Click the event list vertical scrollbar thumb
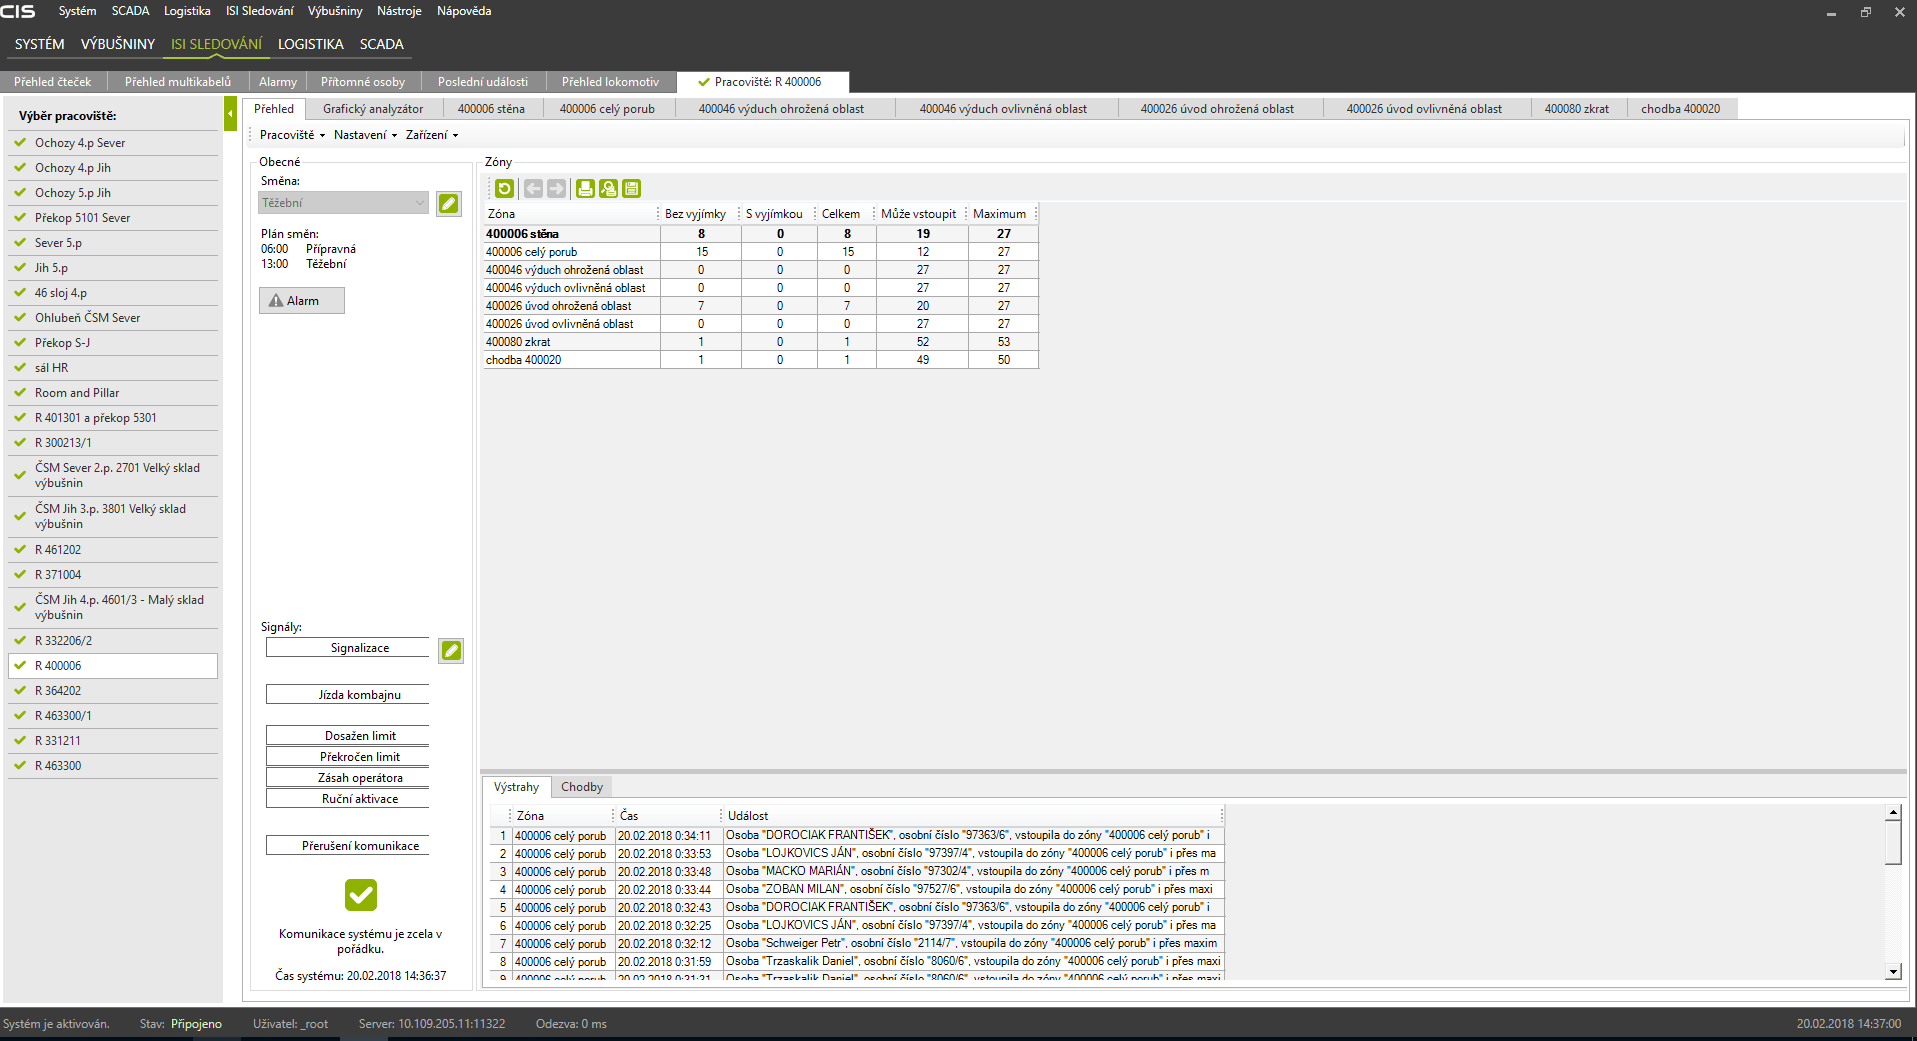This screenshot has width=1917, height=1041. coord(1892,842)
